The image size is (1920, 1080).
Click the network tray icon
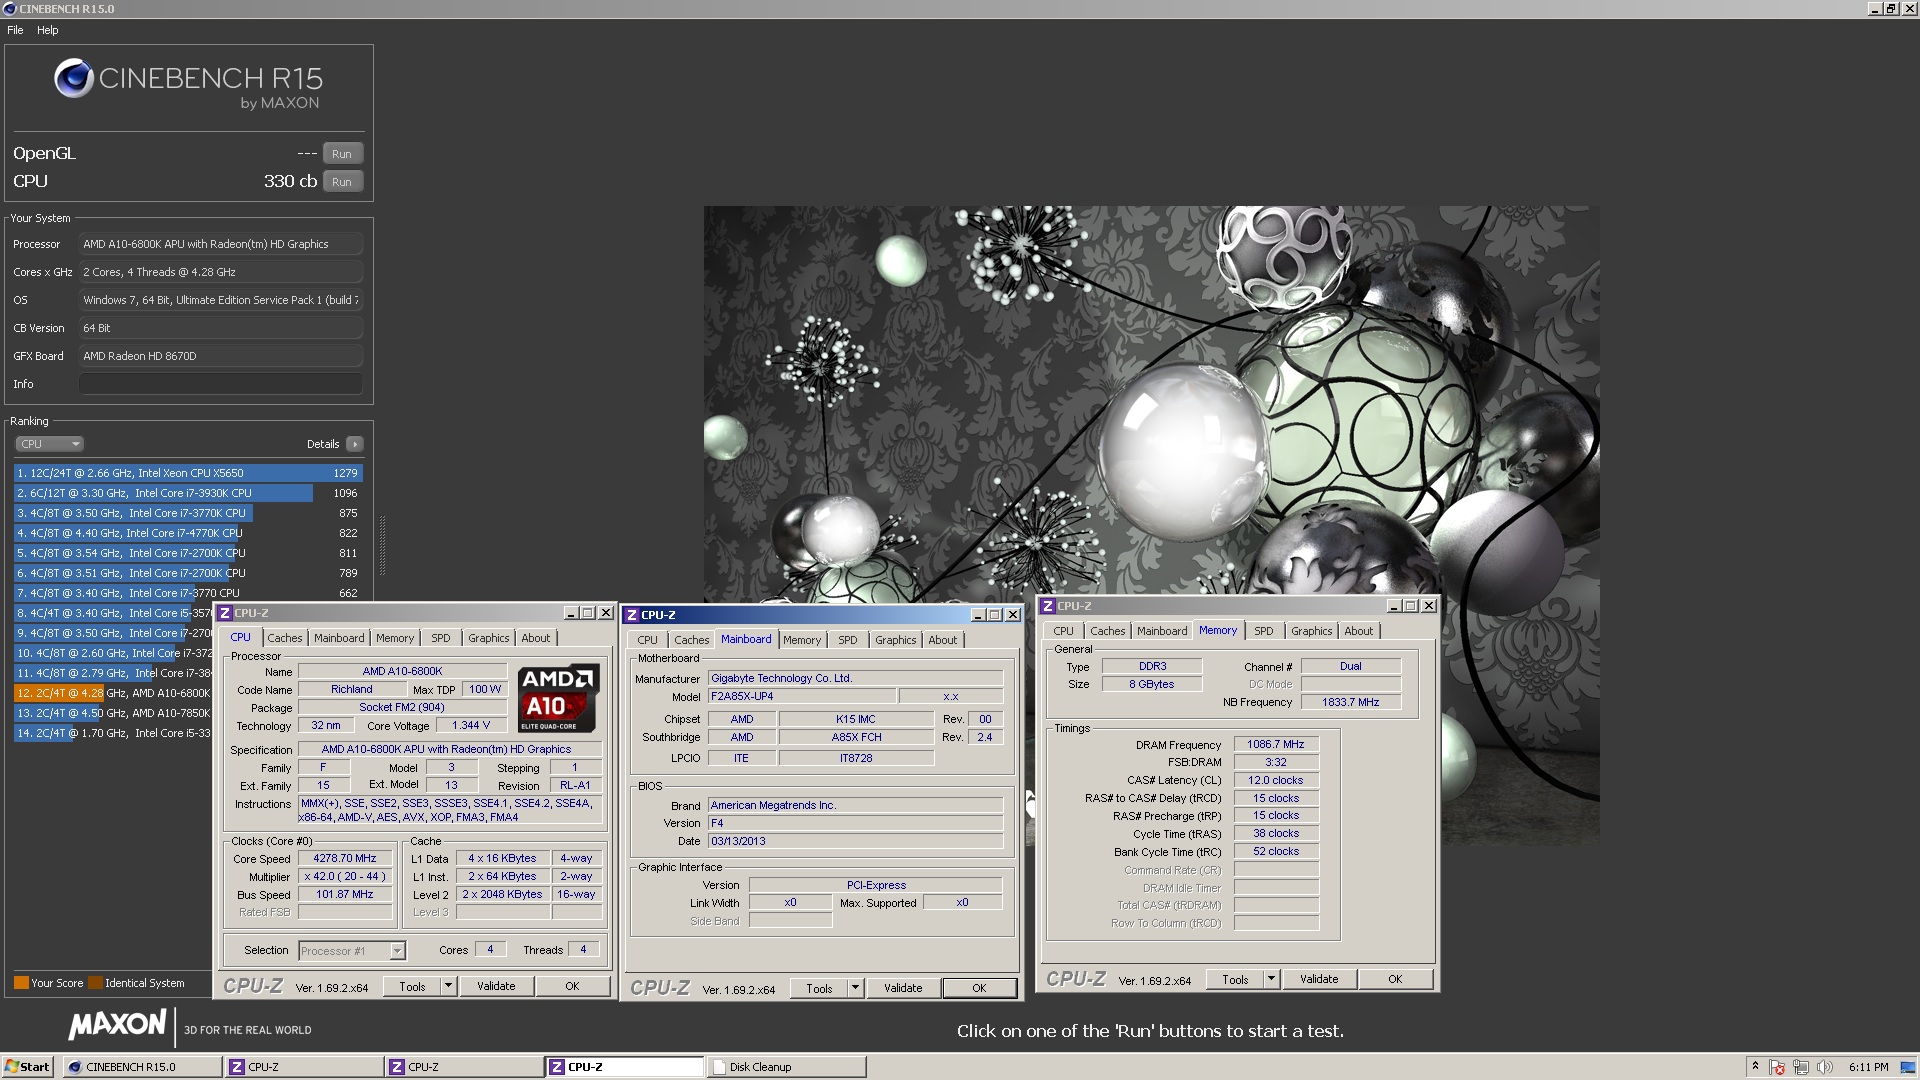(1801, 1067)
